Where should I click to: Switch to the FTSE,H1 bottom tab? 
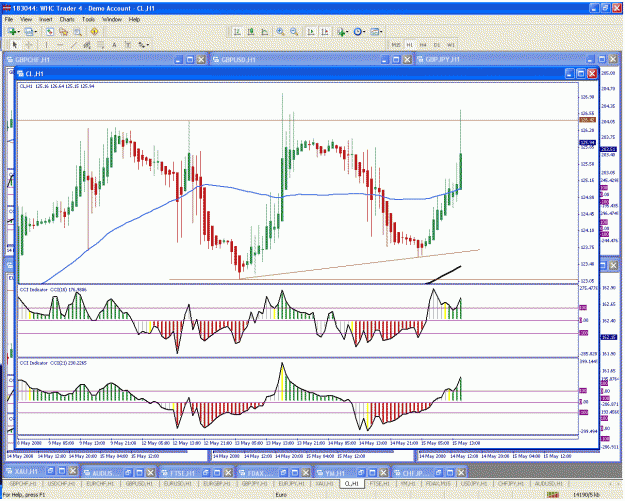[x=379, y=483]
